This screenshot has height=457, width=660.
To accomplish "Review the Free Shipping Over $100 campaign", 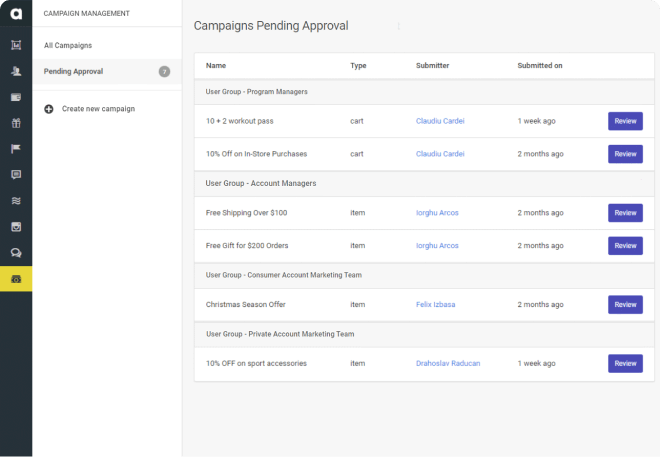I will [625, 213].
